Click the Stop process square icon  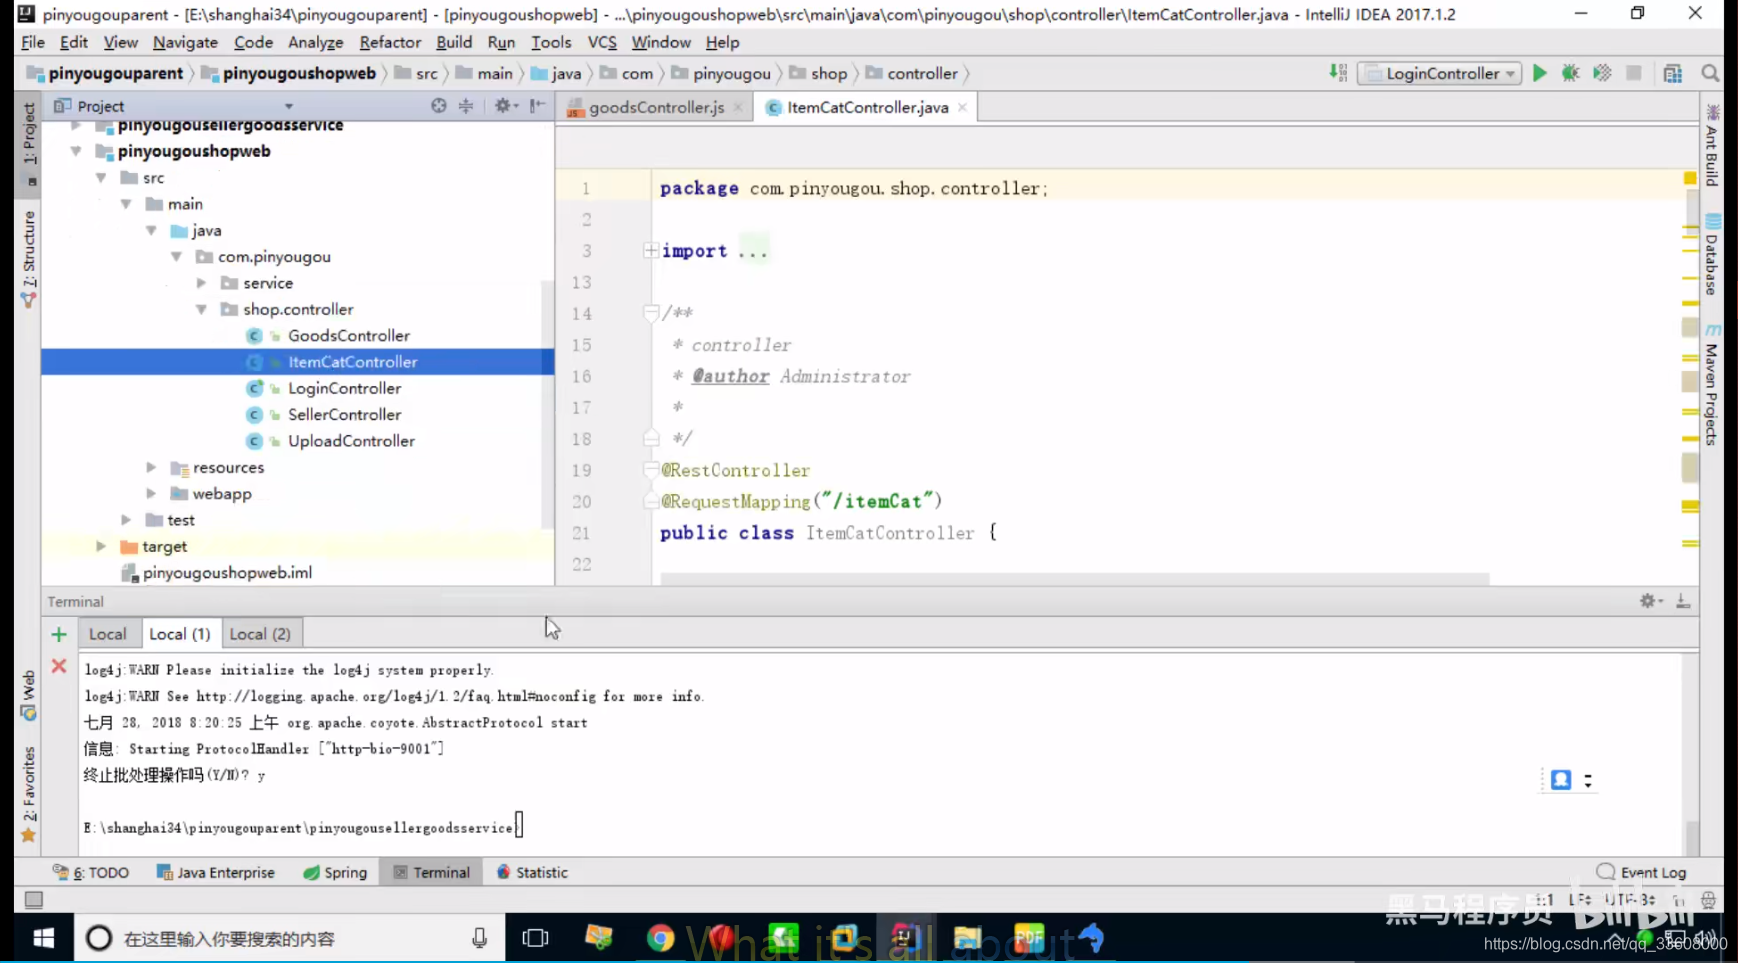(x=1634, y=73)
